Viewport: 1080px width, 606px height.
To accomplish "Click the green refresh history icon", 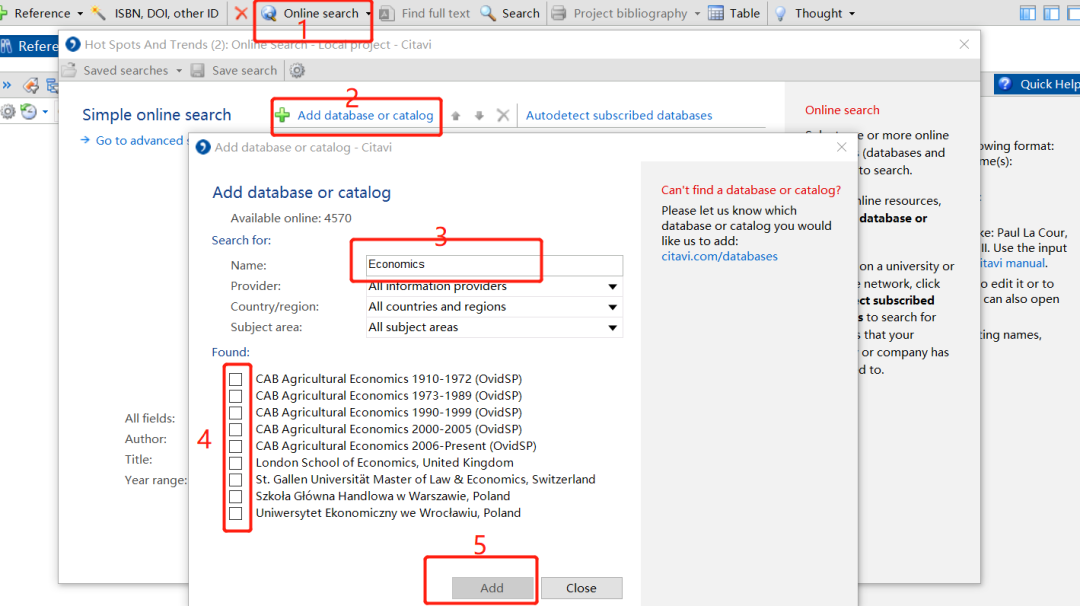I will (28, 111).
